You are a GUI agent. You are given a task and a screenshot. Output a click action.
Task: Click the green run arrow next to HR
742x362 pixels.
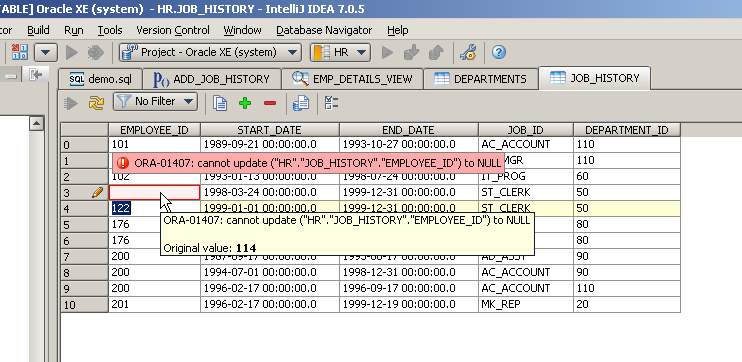(387, 52)
